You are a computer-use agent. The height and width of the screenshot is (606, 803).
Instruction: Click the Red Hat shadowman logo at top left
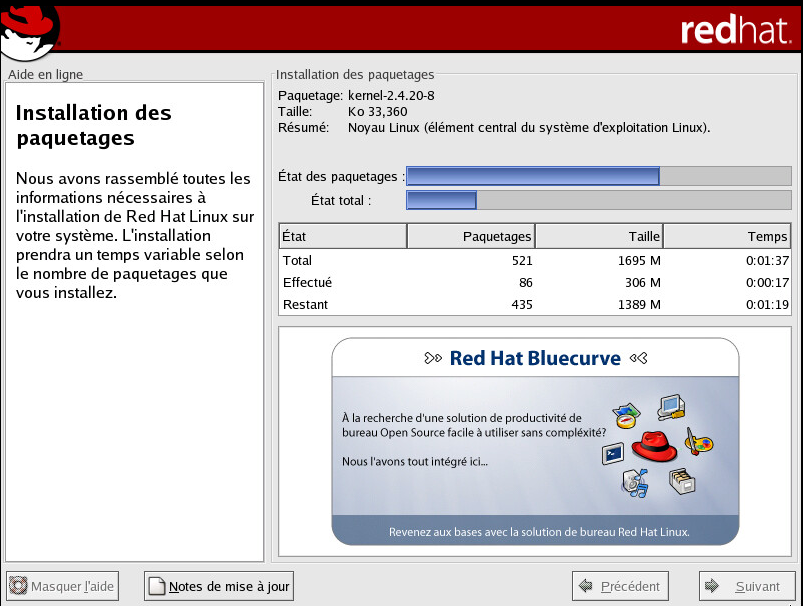[30, 30]
